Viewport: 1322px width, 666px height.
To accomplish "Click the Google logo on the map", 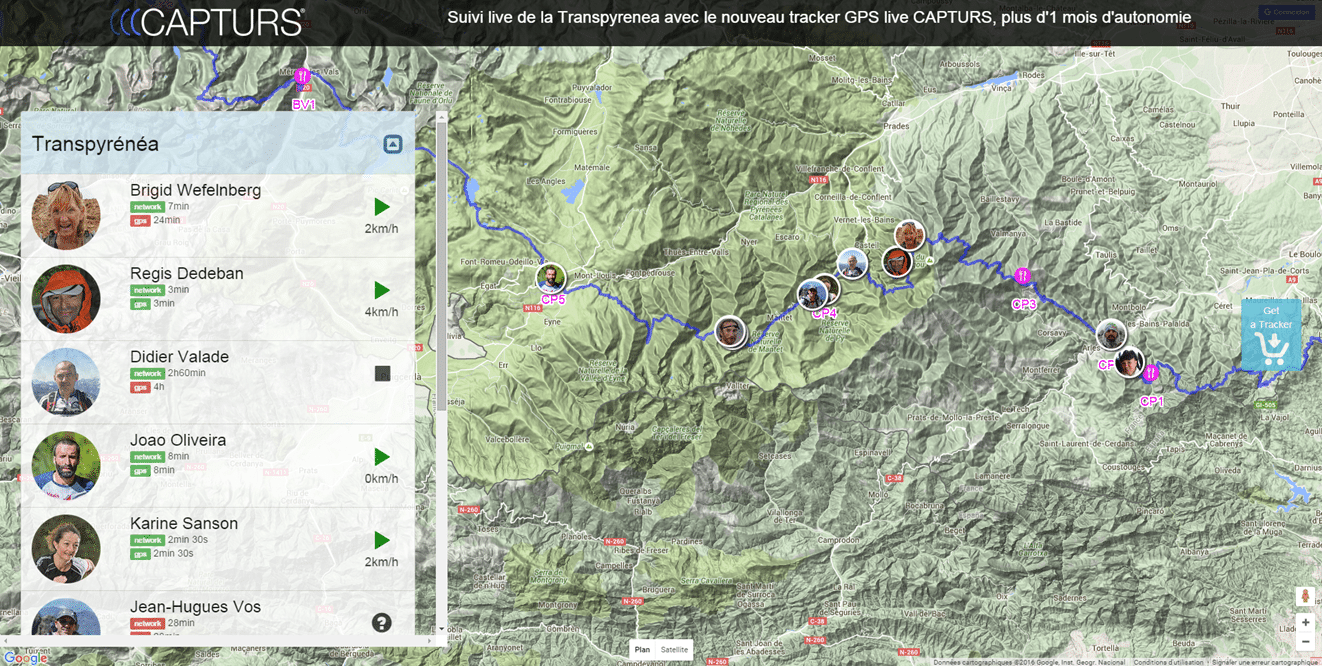I will pos(25,657).
